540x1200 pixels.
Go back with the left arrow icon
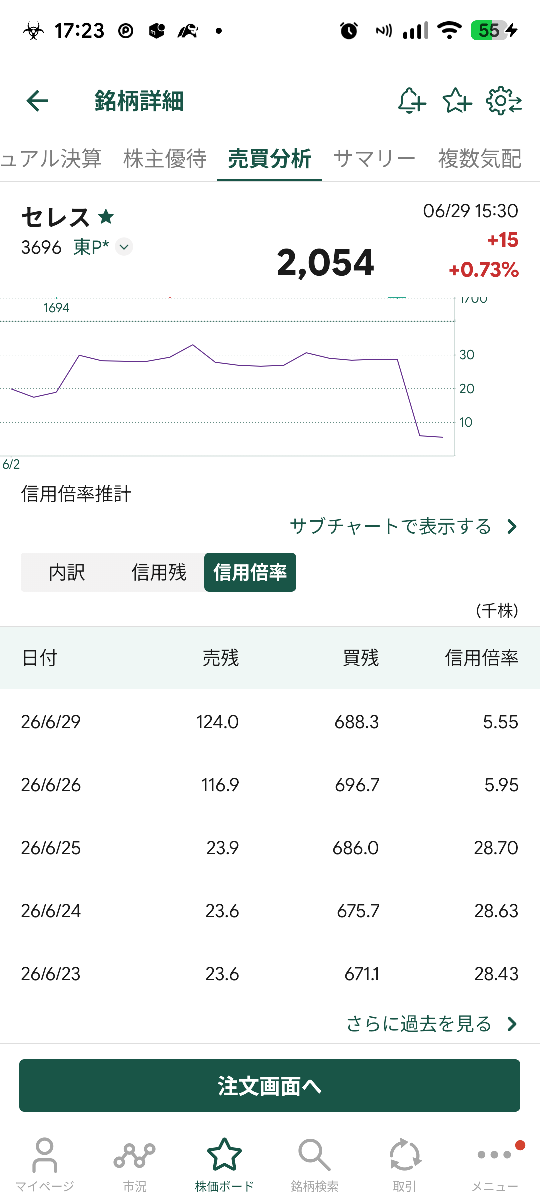click(37, 100)
